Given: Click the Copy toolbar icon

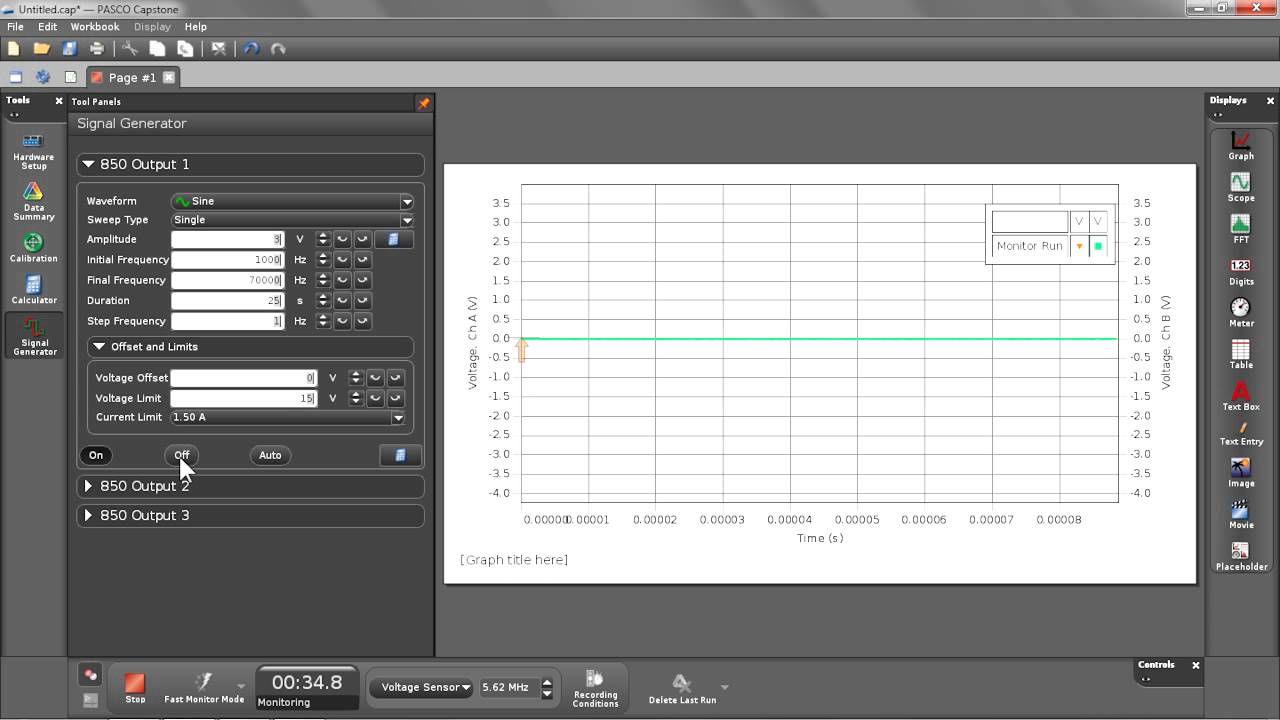Looking at the screenshot, I should [157, 48].
